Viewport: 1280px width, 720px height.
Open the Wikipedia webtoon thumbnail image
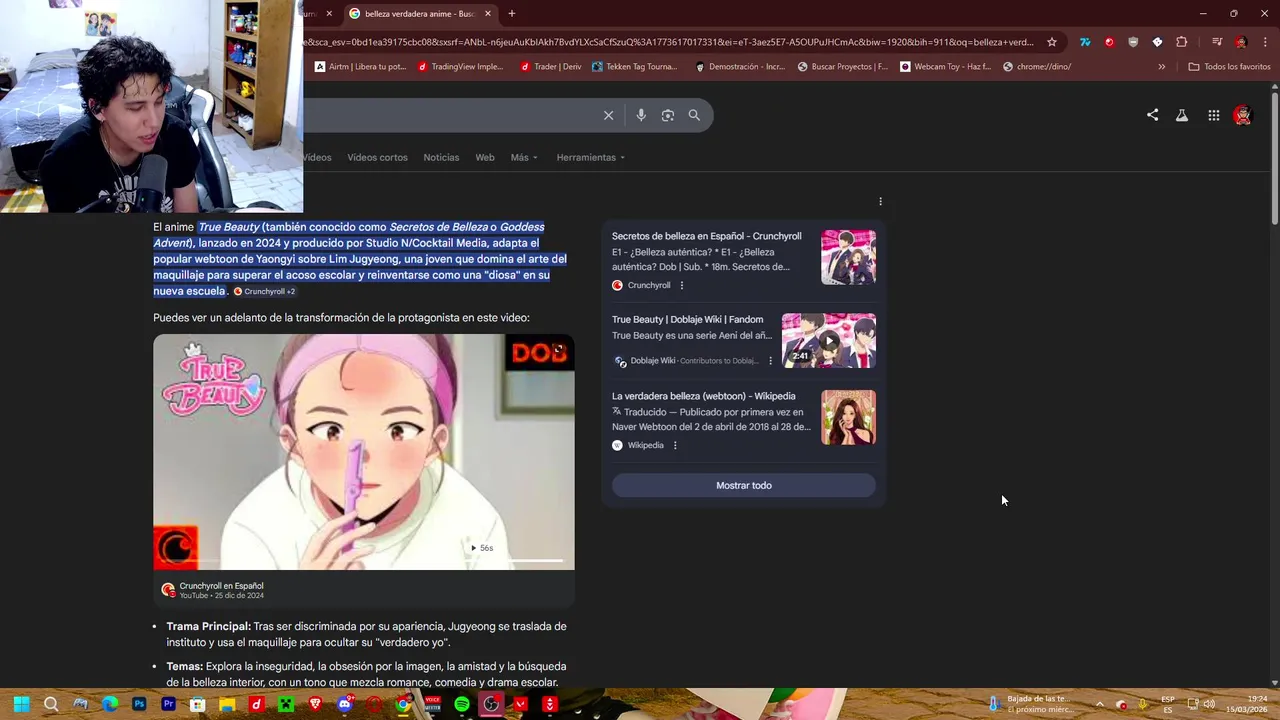(x=848, y=417)
